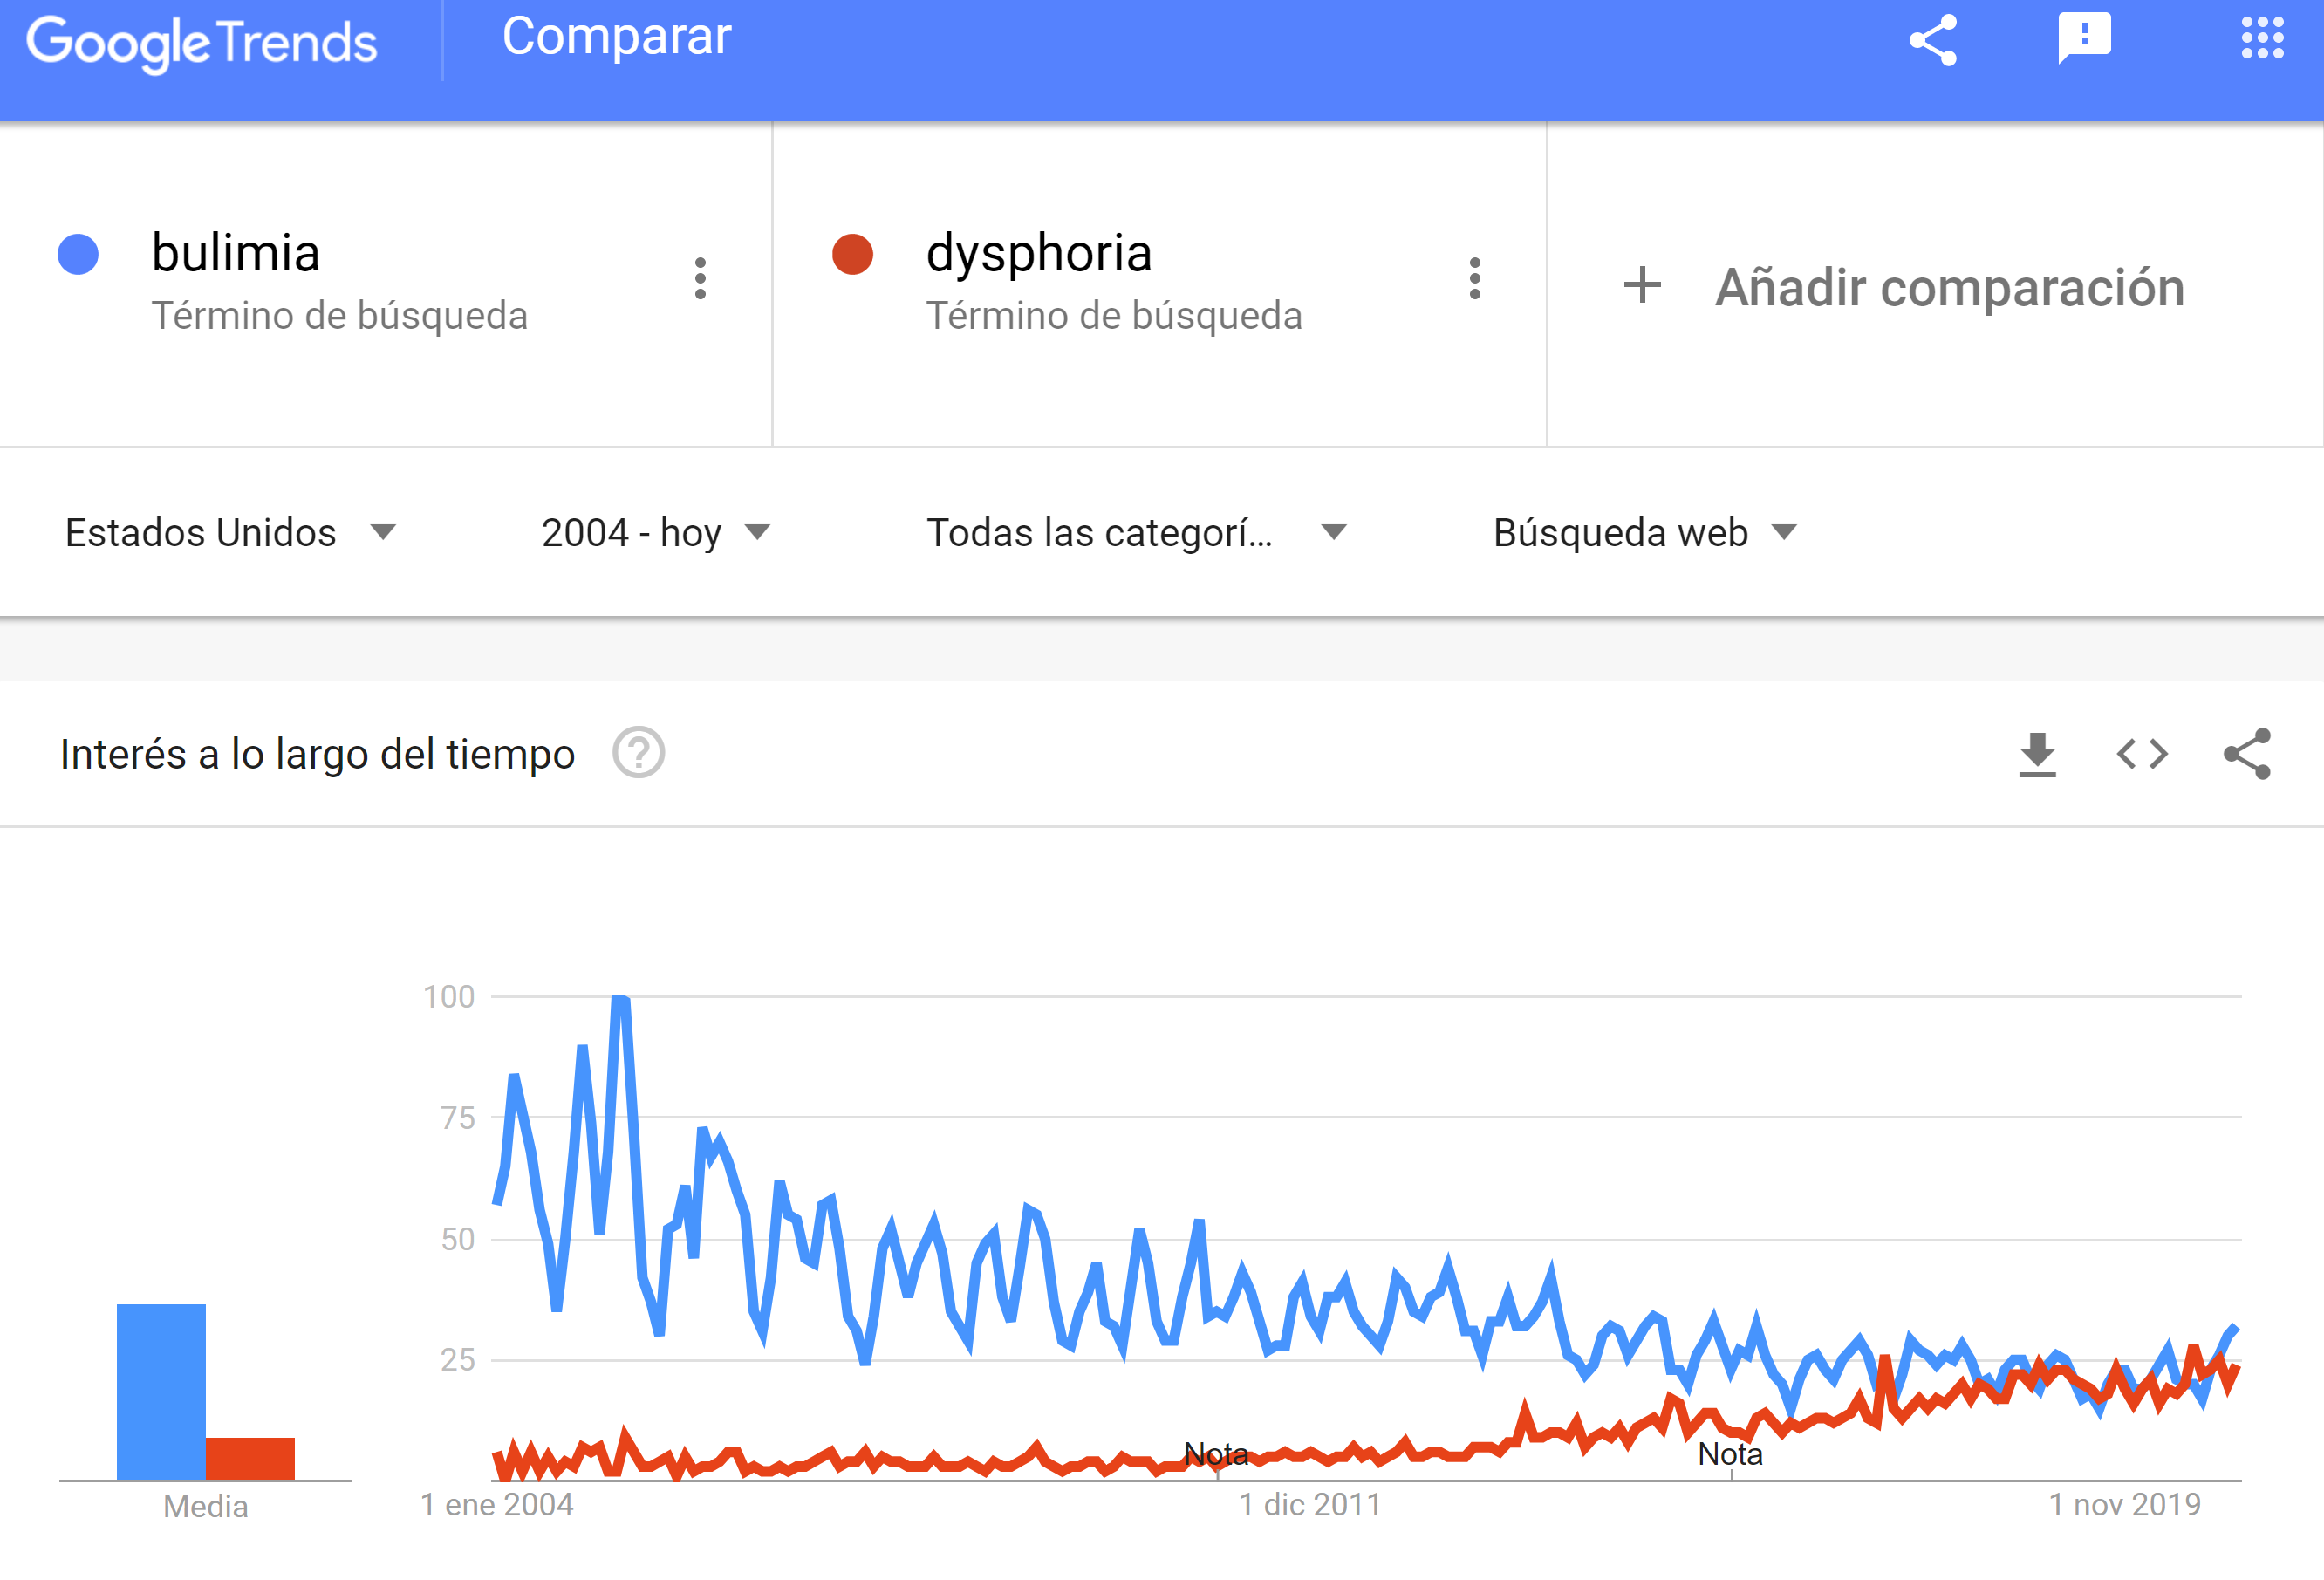Edit the dysphoria search term

click(1039, 253)
